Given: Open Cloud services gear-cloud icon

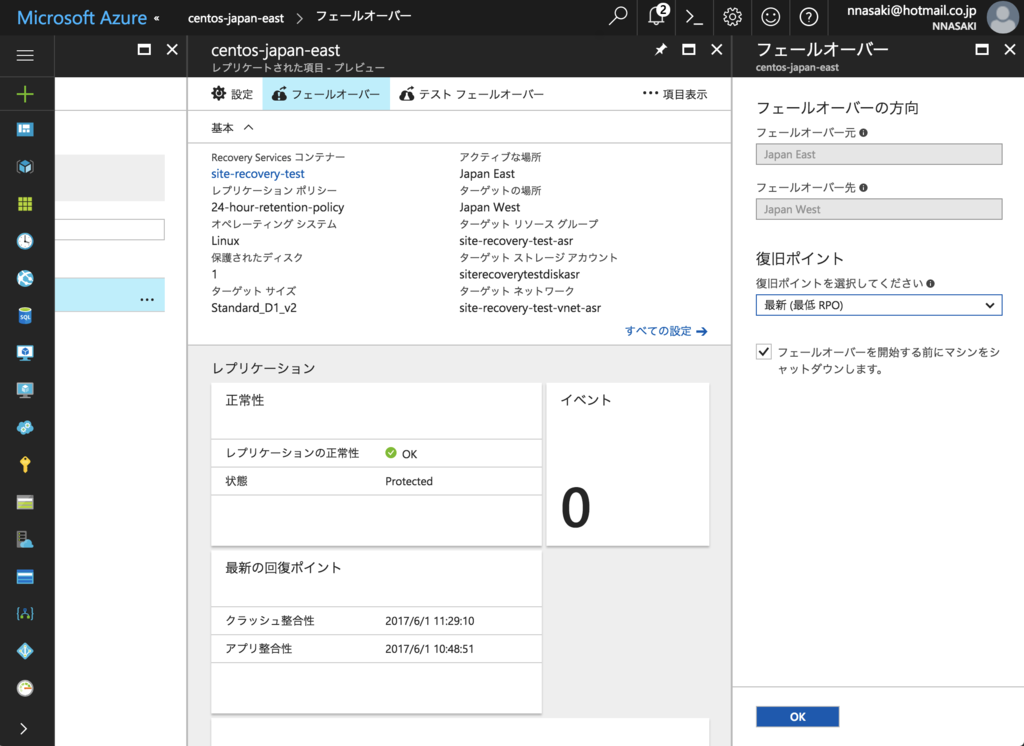Looking at the screenshot, I should pyautogui.click(x=25, y=428).
